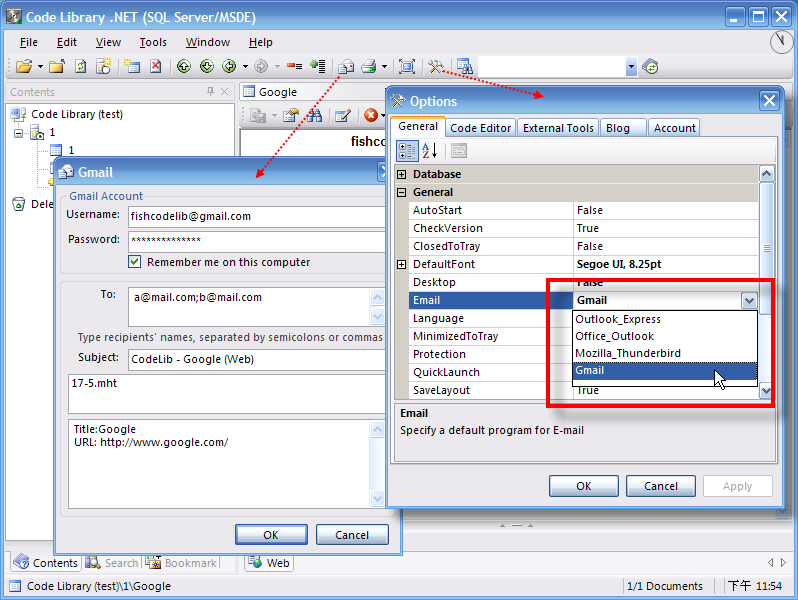
Task: Click the Password field in Gmail dialog
Action: coord(257,241)
